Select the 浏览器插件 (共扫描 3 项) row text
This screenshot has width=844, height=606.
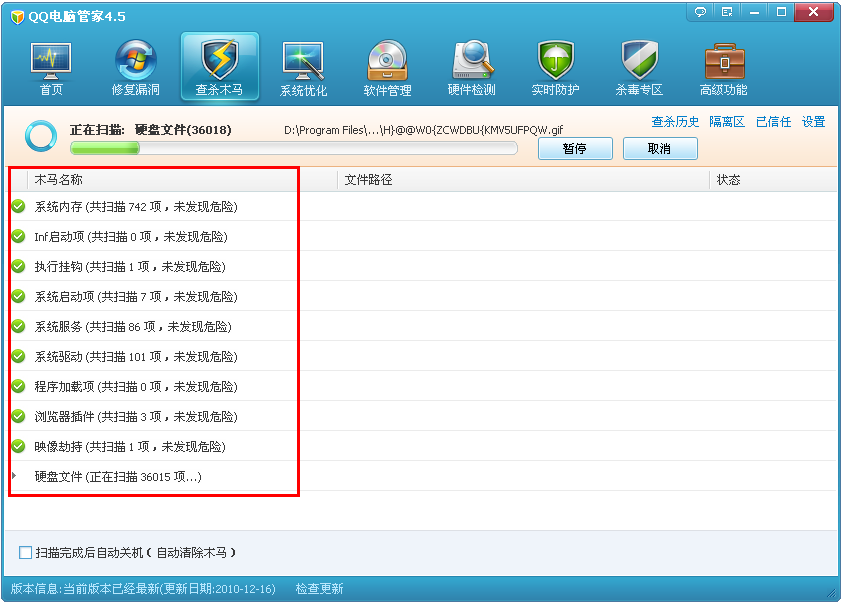tap(136, 417)
